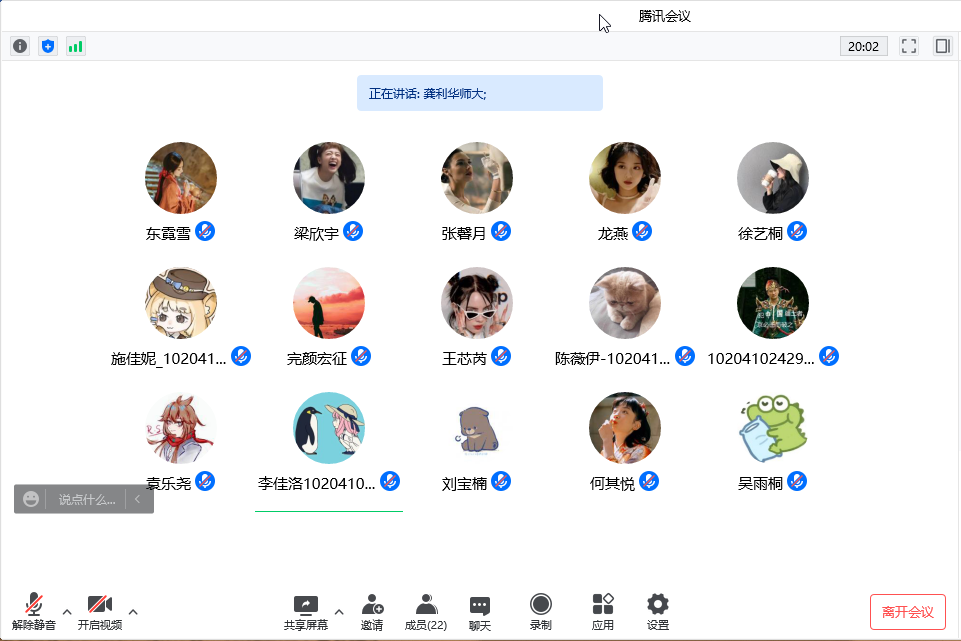
Task: Expand share options arrow beside 共享屏幕
Action: point(339,611)
